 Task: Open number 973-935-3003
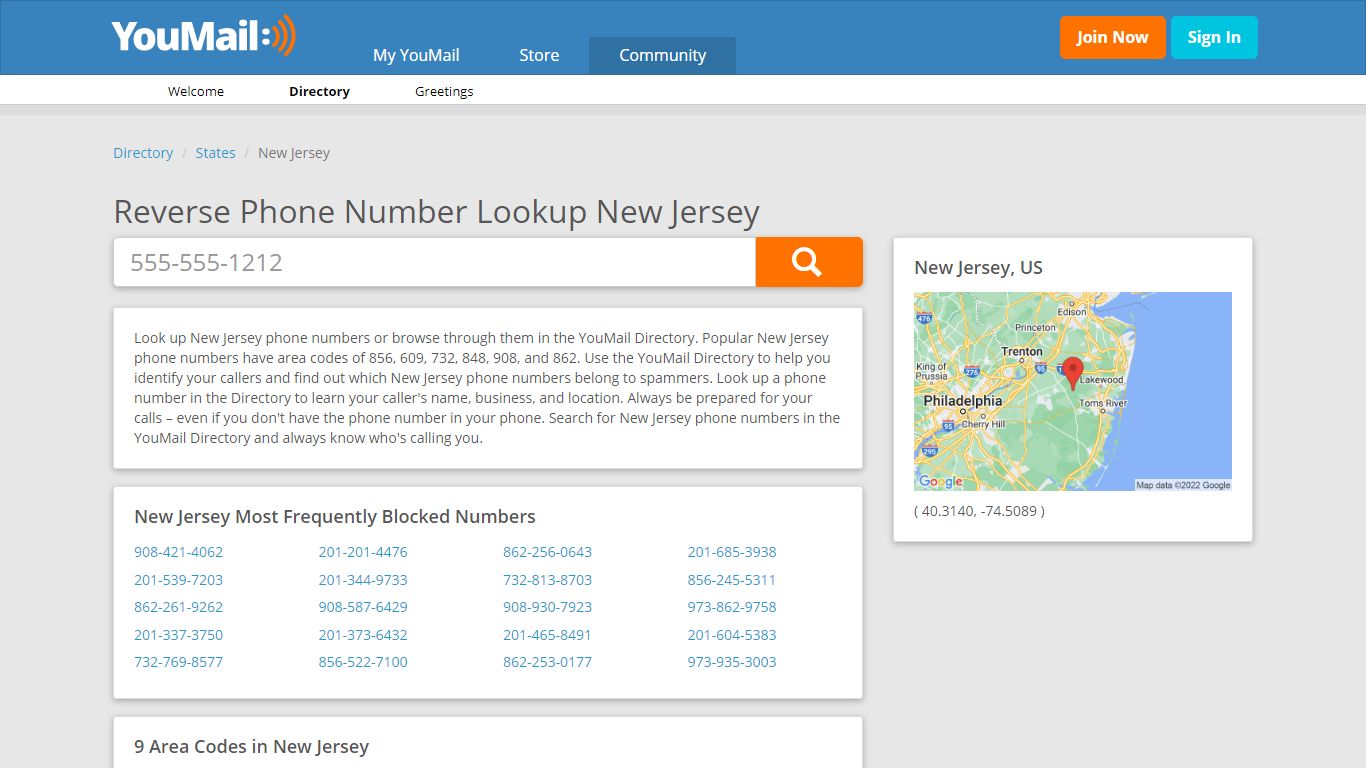(x=732, y=662)
